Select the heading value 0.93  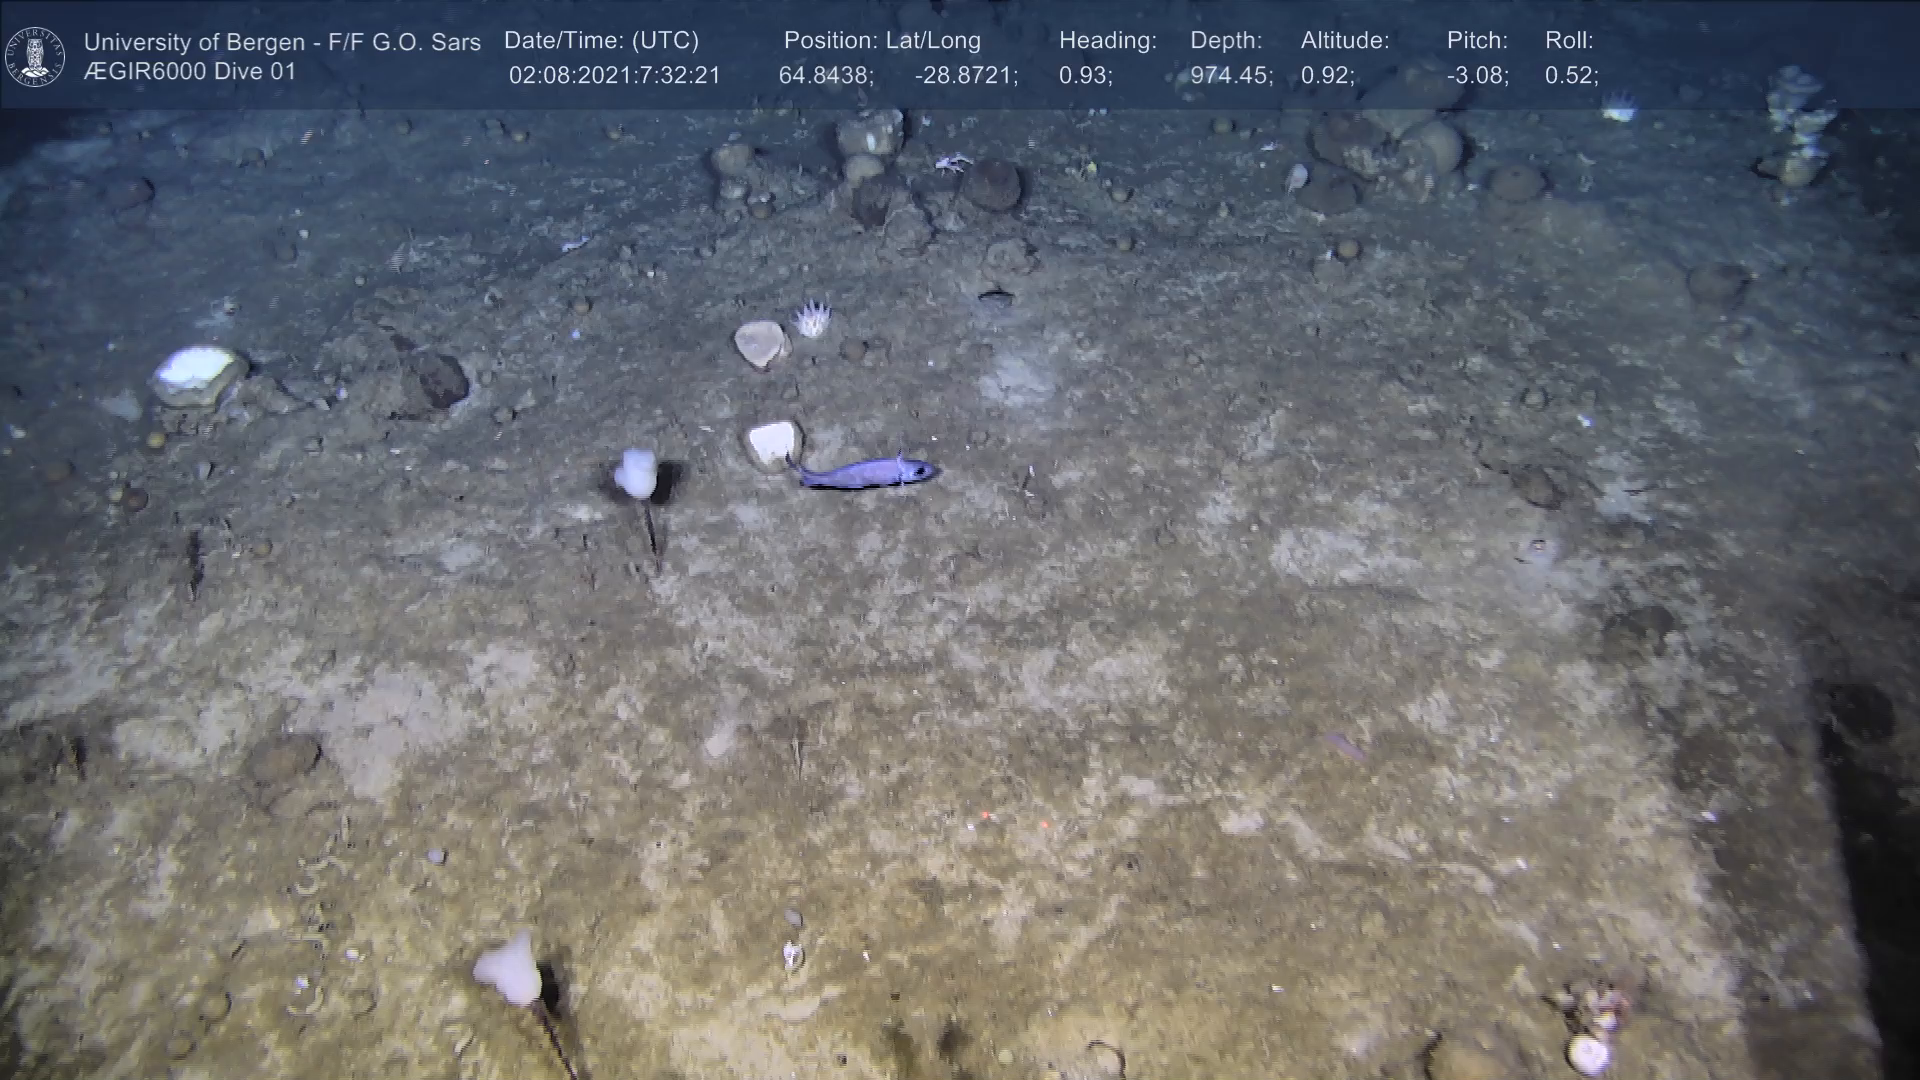point(1085,76)
